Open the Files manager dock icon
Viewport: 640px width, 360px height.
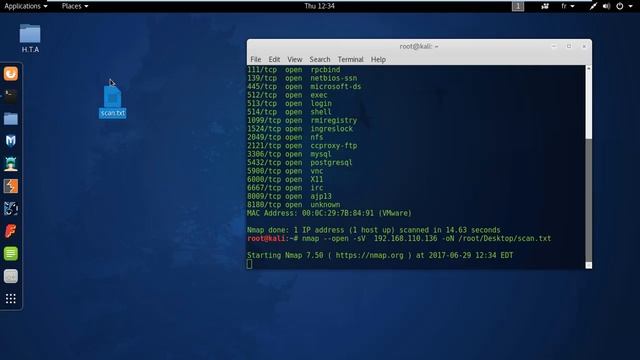11,119
